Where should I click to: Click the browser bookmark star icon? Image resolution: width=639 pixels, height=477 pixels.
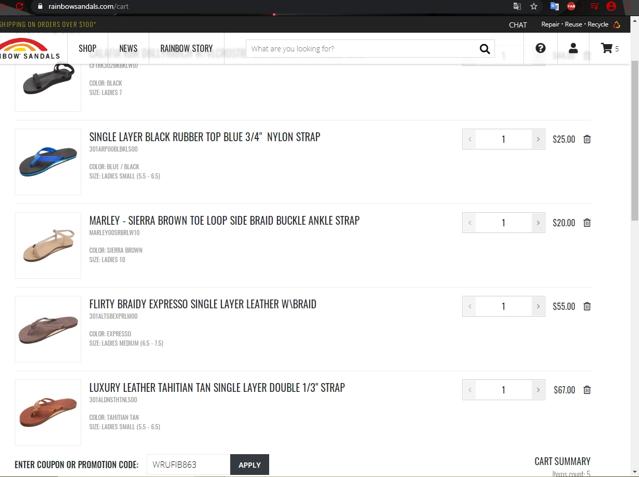pyautogui.click(x=534, y=6)
